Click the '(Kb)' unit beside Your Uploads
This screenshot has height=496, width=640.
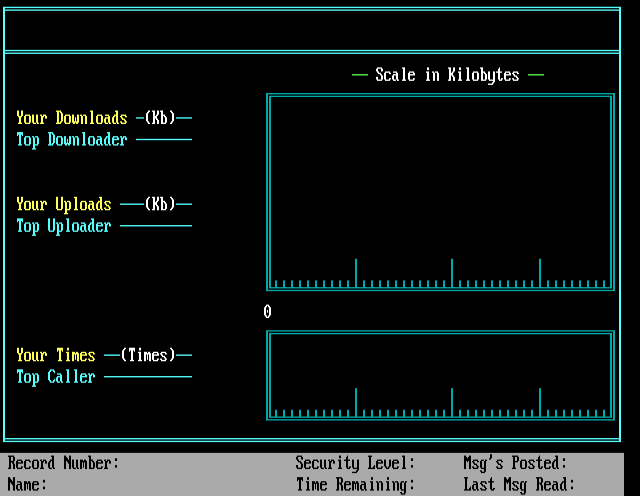[x=160, y=204]
